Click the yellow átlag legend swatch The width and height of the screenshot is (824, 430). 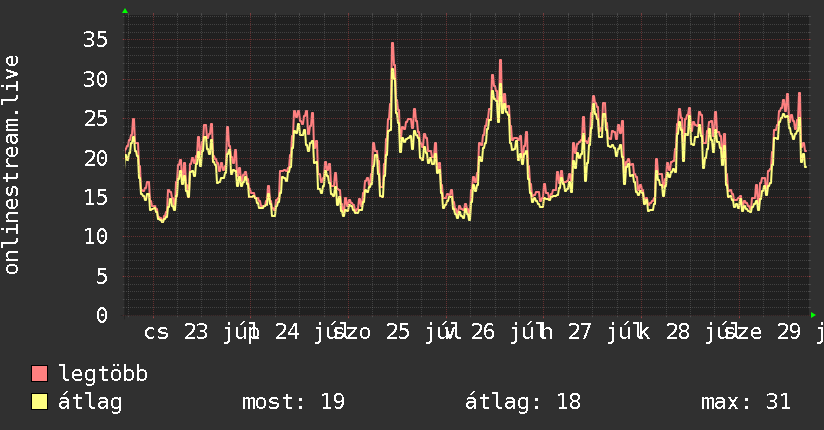pos(39,402)
